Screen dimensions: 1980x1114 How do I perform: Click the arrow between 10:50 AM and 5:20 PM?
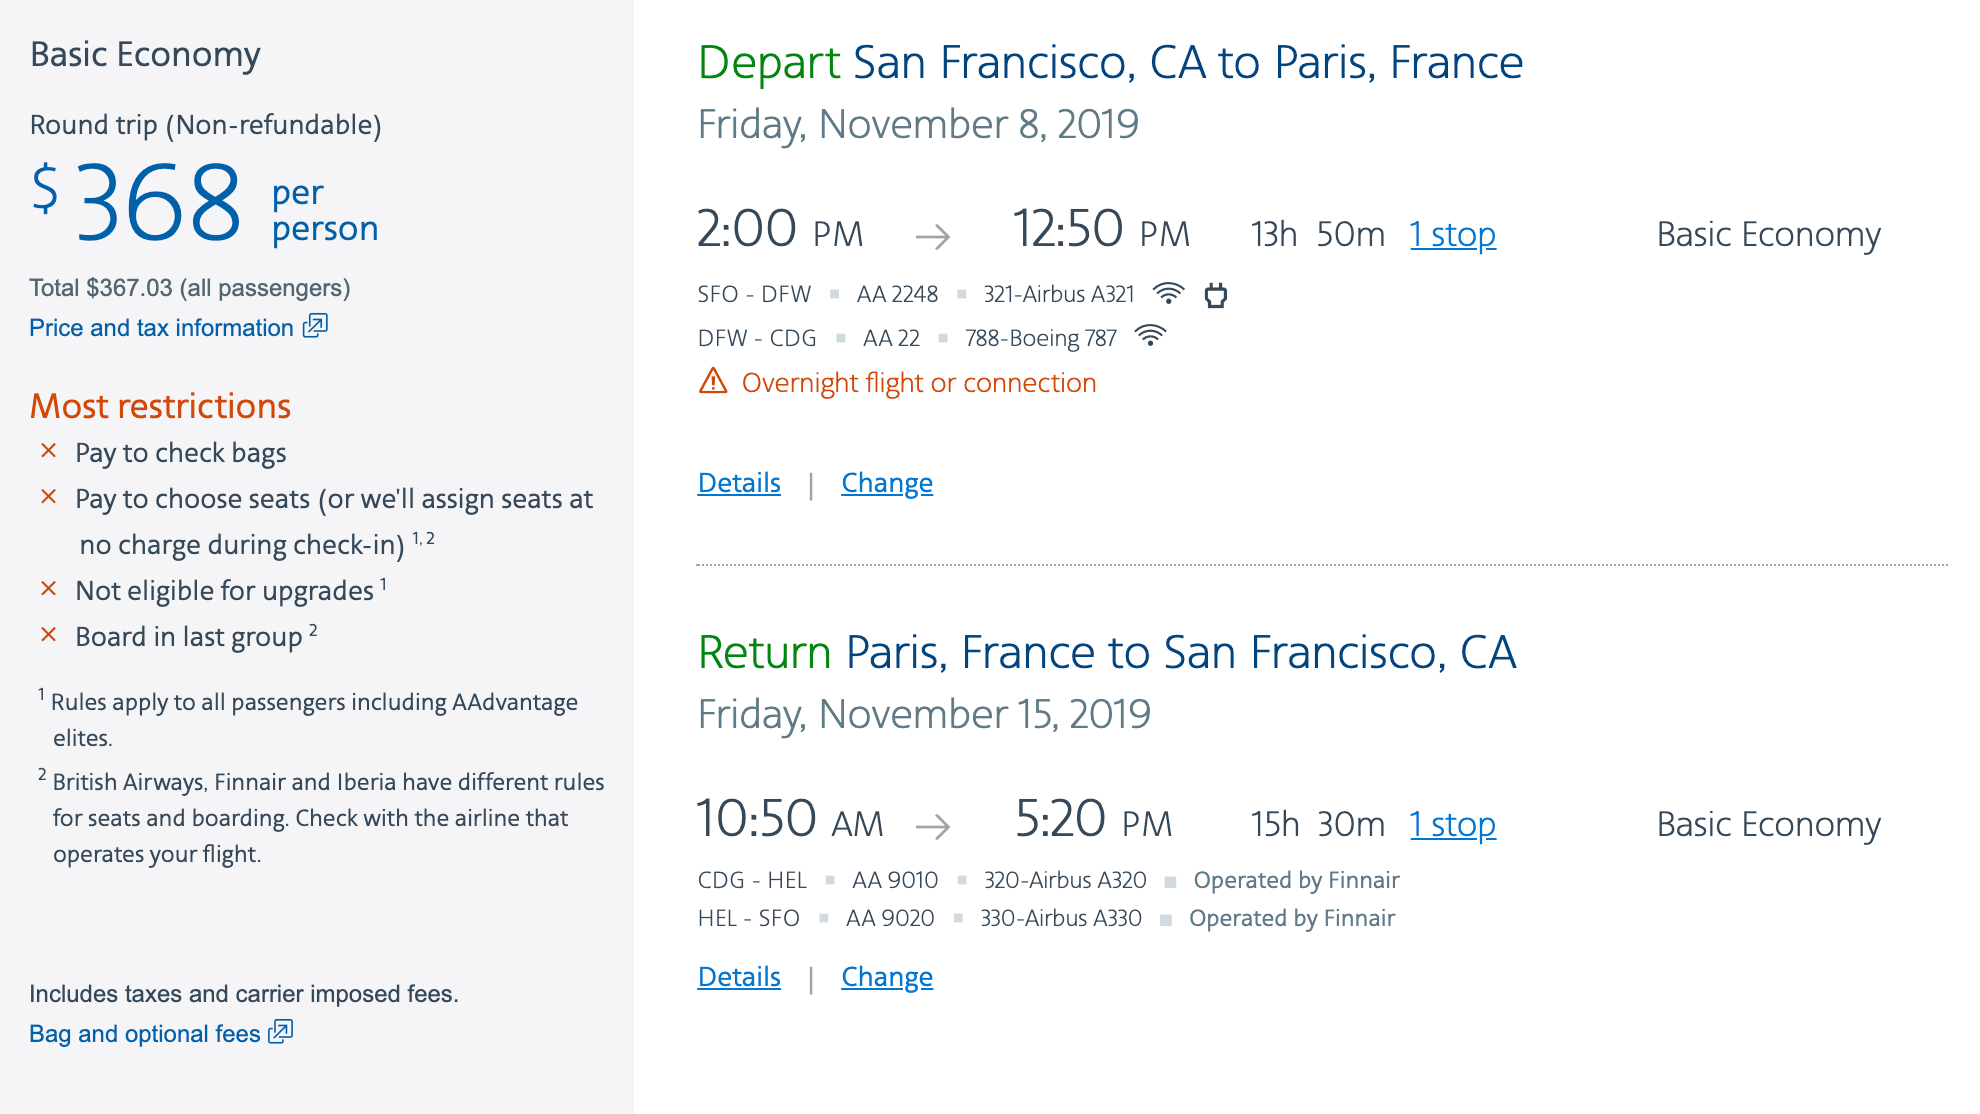[933, 826]
